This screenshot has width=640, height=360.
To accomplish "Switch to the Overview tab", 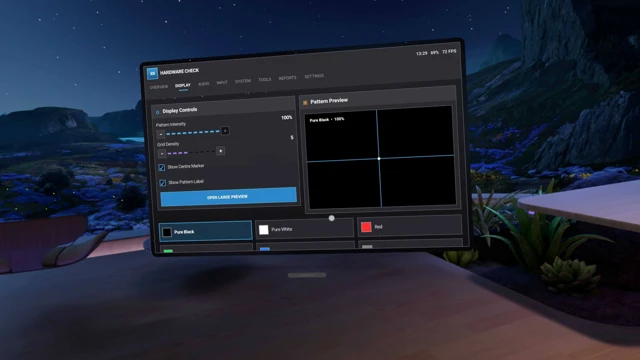I will pyautogui.click(x=159, y=87).
